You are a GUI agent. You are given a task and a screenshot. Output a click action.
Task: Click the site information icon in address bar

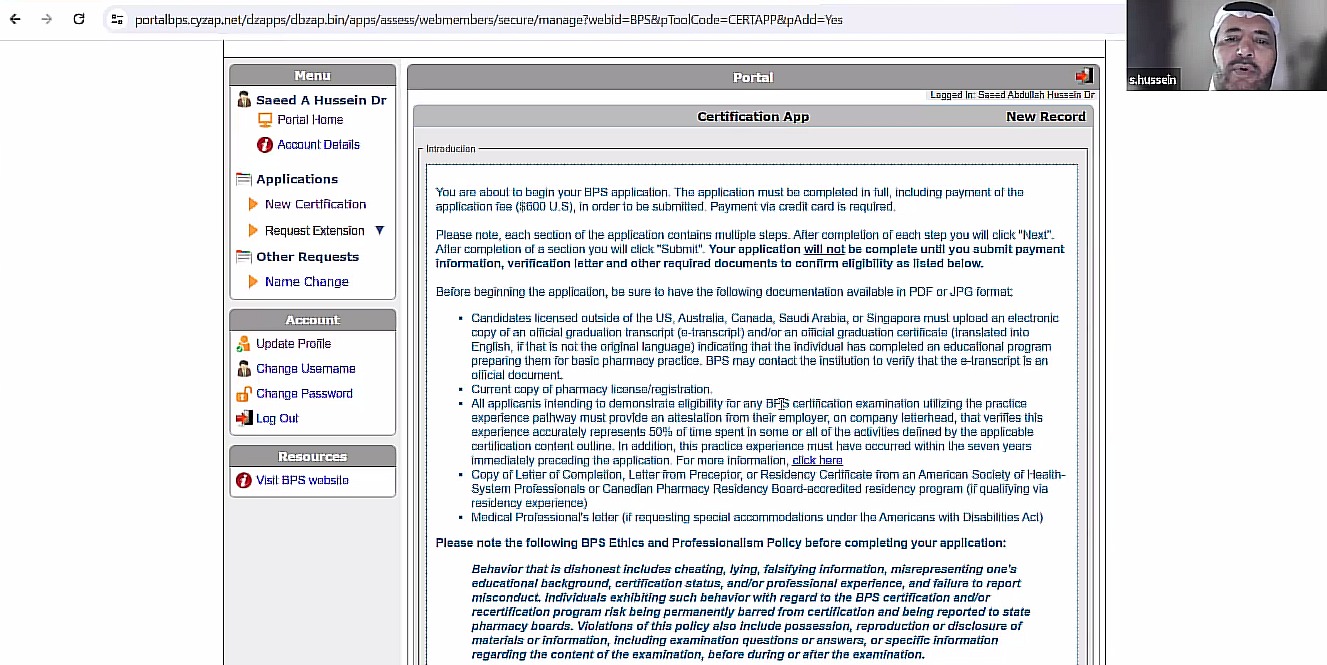point(117,19)
